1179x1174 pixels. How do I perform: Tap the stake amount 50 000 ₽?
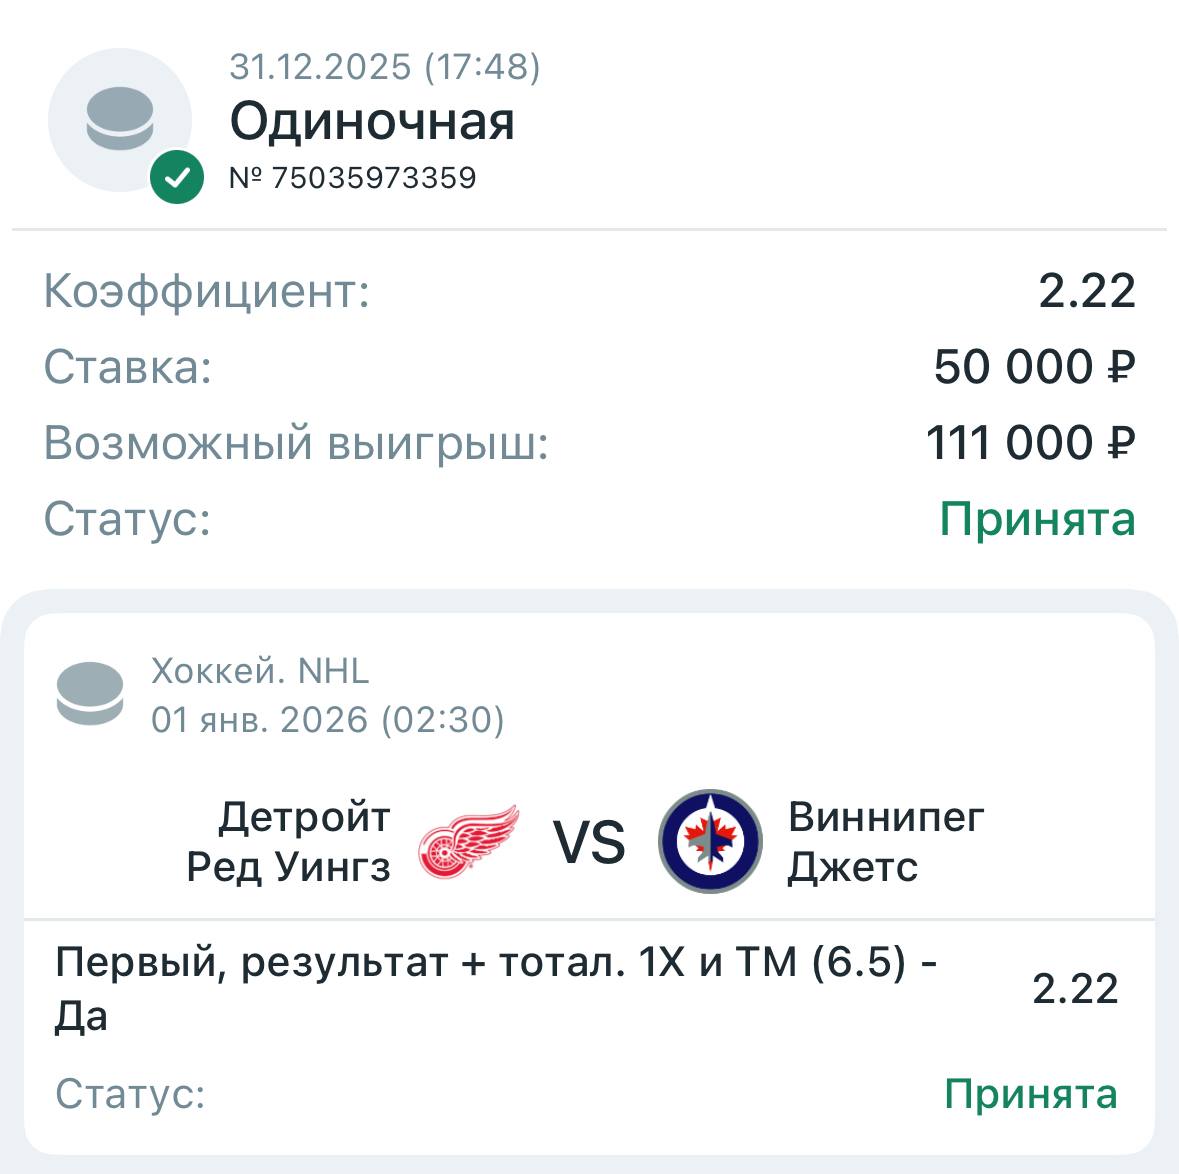[1034, 367]
